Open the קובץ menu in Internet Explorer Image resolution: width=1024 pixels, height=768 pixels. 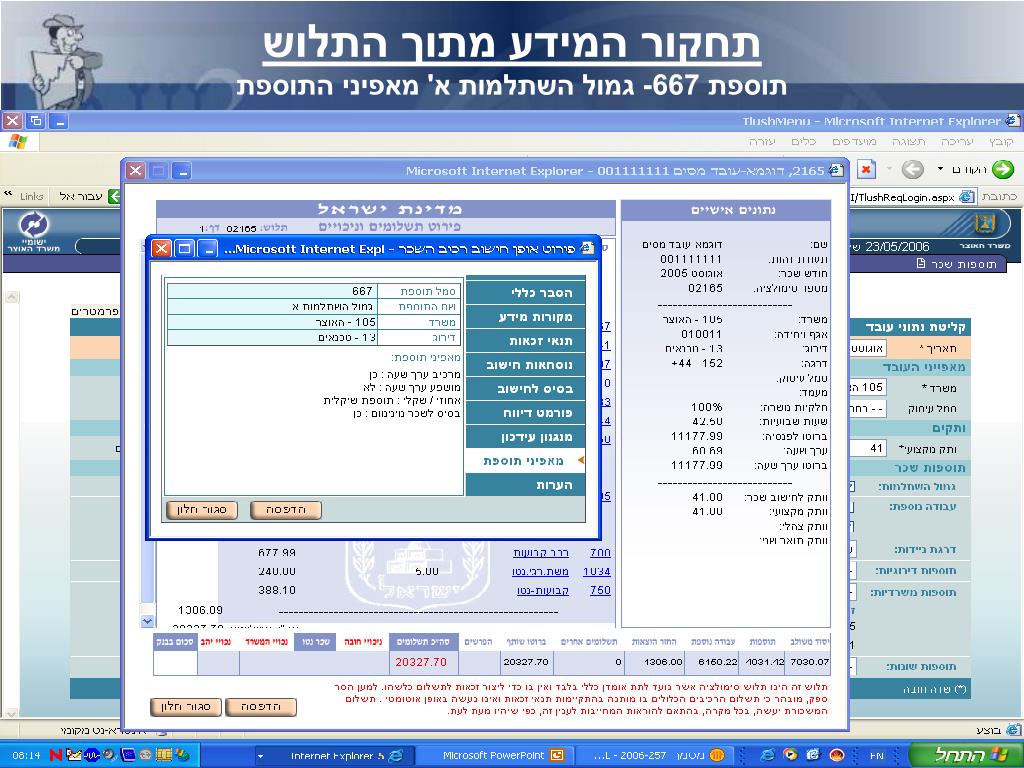(1000, 142)
